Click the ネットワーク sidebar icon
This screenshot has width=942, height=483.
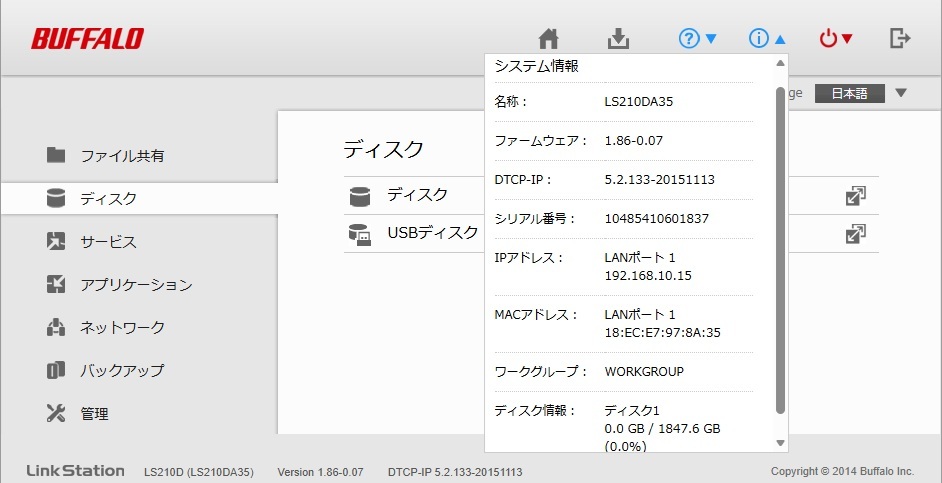point(56,327)
